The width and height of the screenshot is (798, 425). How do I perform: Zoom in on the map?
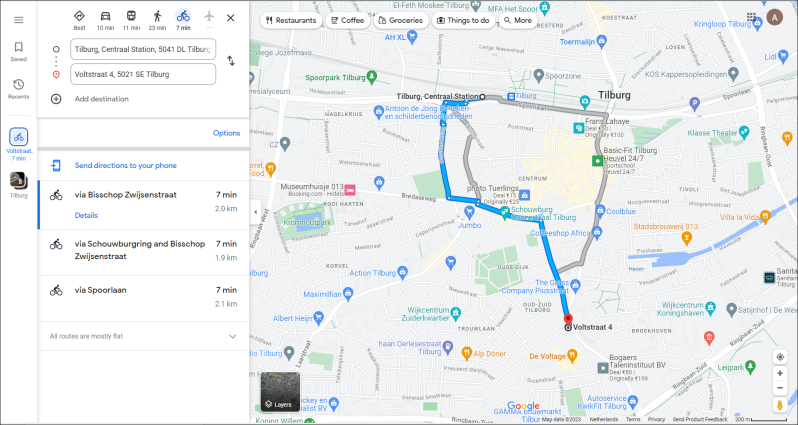click(x=780, y=374)
